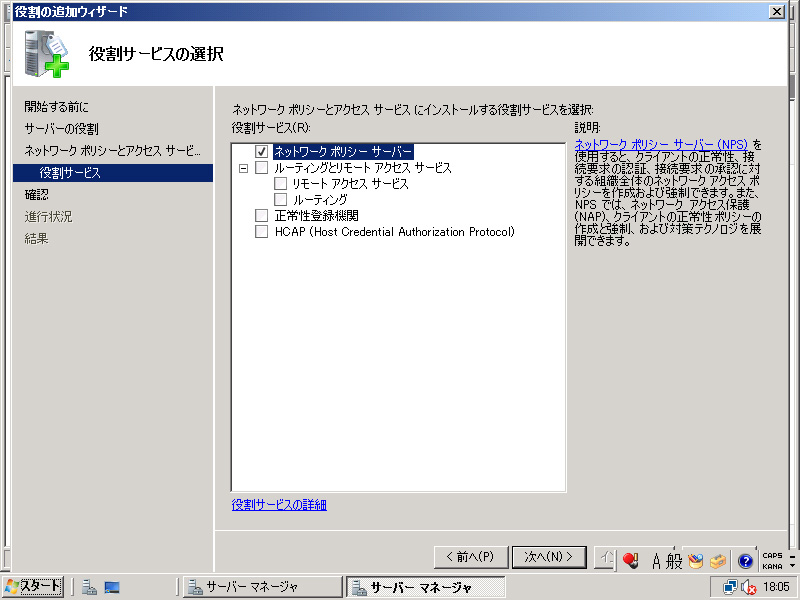Open IME pad pencil cup icon
Image resolution: width=800 pixels, height=600 pixels.
coord(695,561)
